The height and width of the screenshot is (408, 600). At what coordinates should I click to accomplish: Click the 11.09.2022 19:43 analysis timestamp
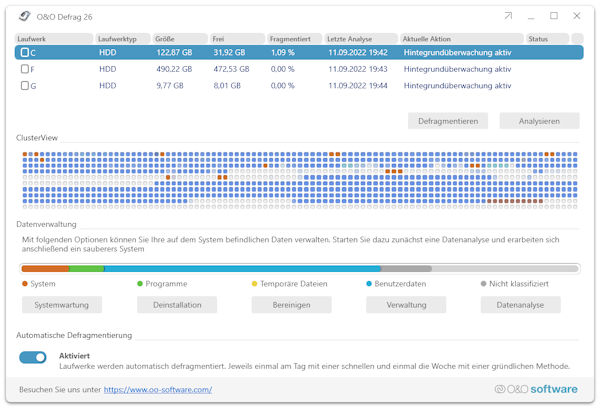tap(358, 69)
